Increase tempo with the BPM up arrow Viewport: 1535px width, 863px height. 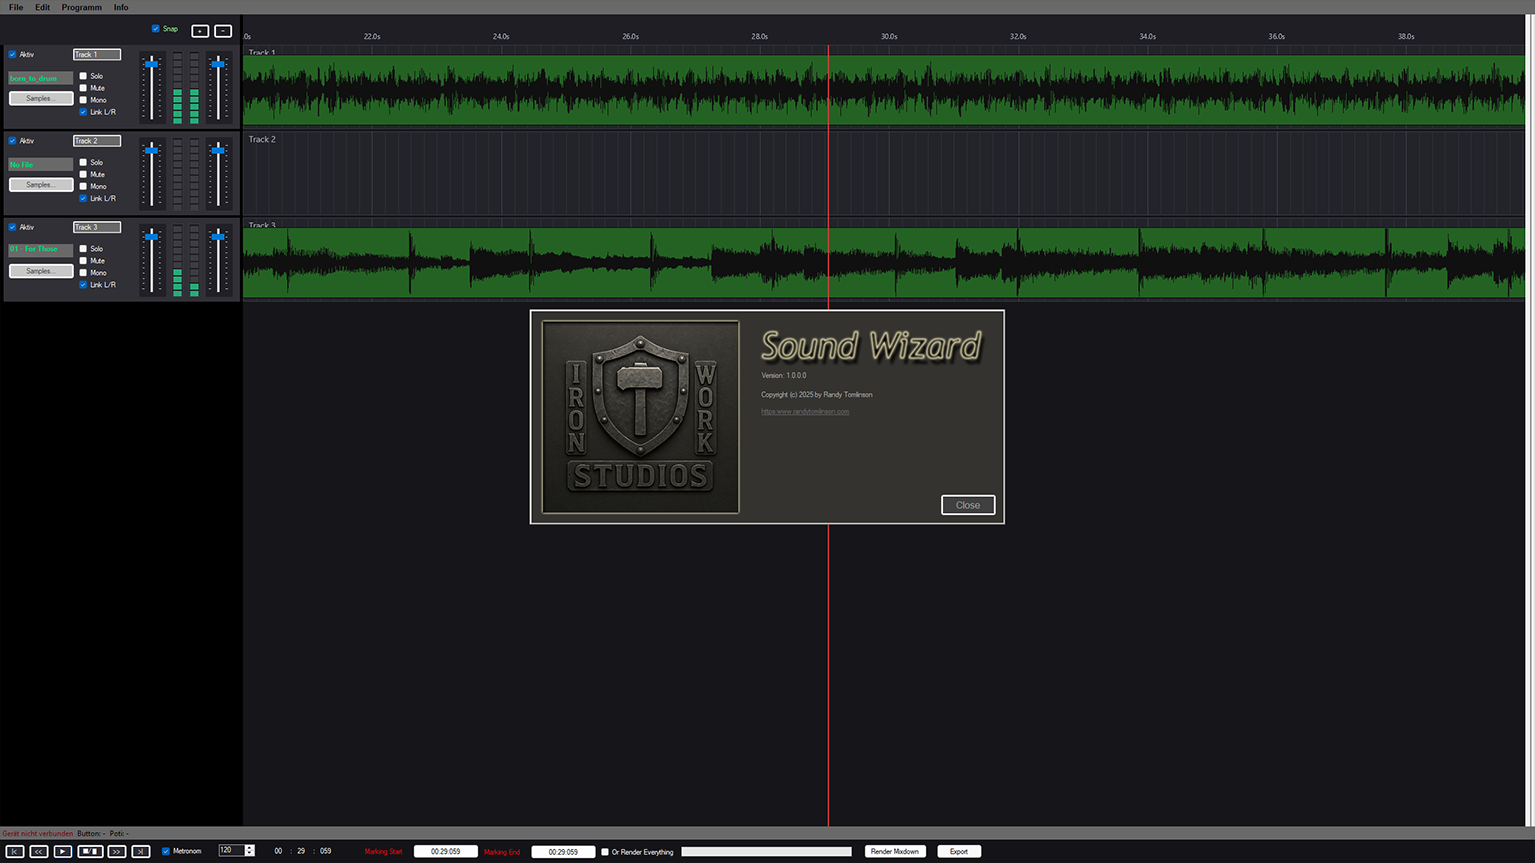pos(250,848)
